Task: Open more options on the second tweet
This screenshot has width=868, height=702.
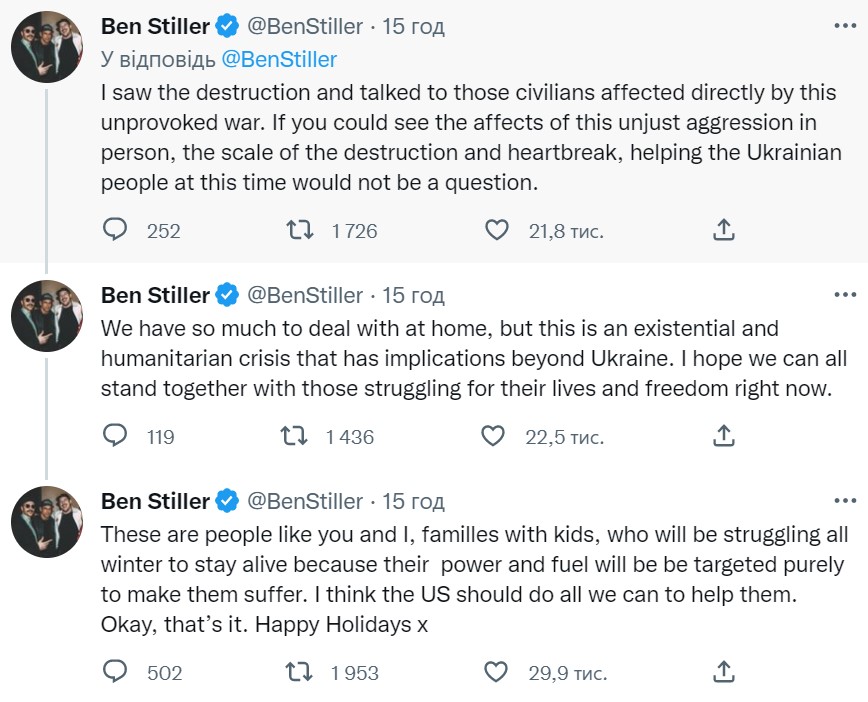Action: 844,295
